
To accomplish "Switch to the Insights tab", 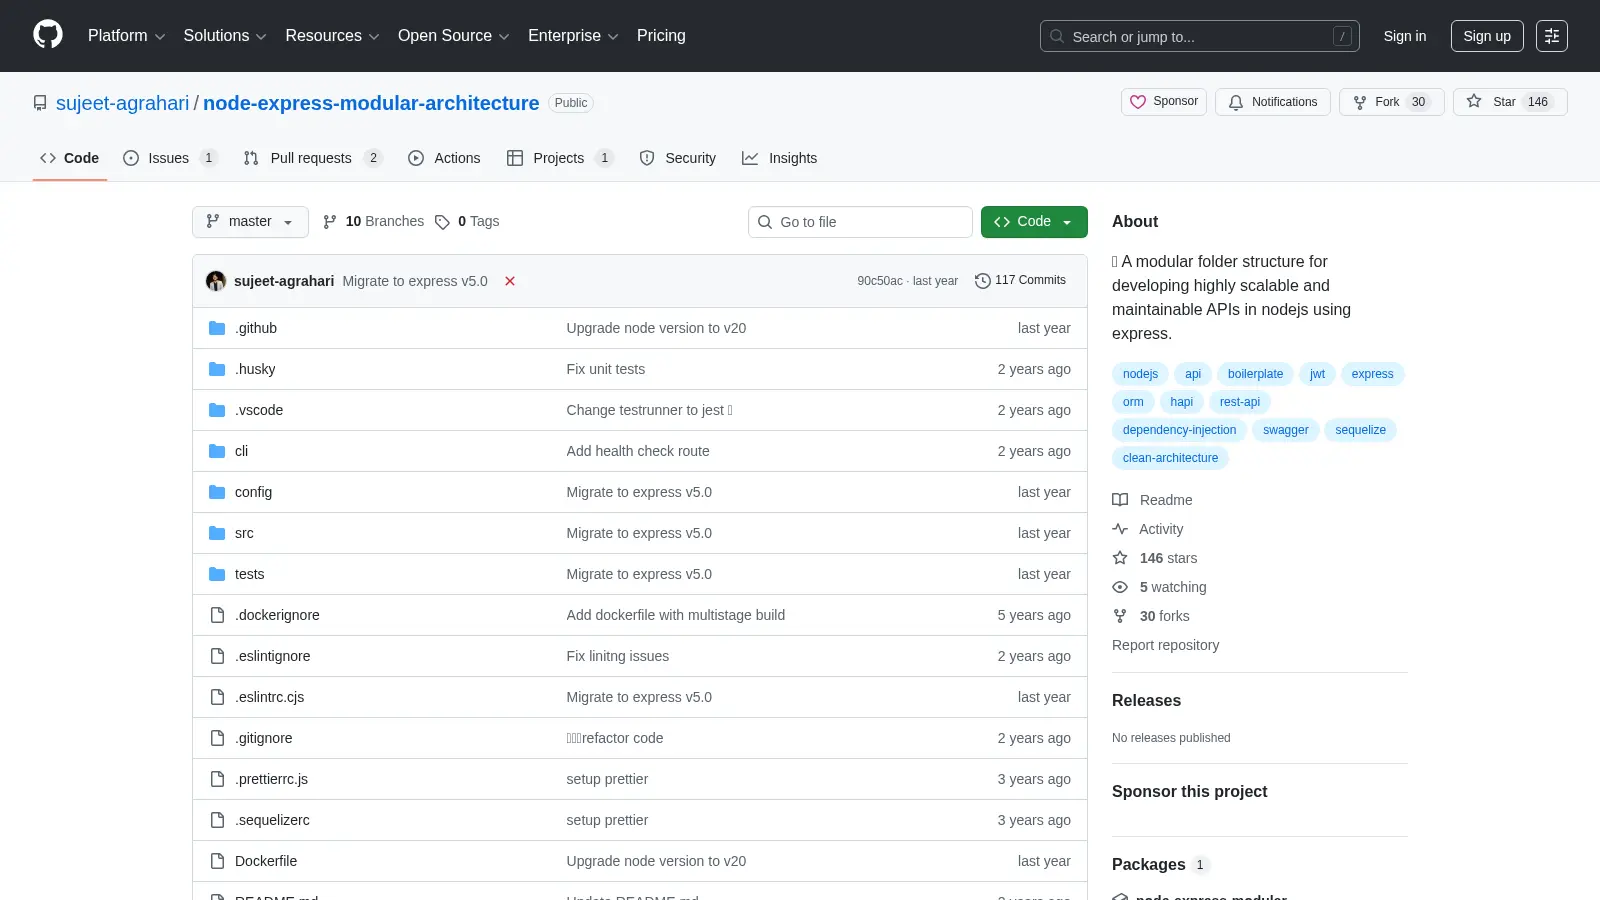I will coord(780,158).
